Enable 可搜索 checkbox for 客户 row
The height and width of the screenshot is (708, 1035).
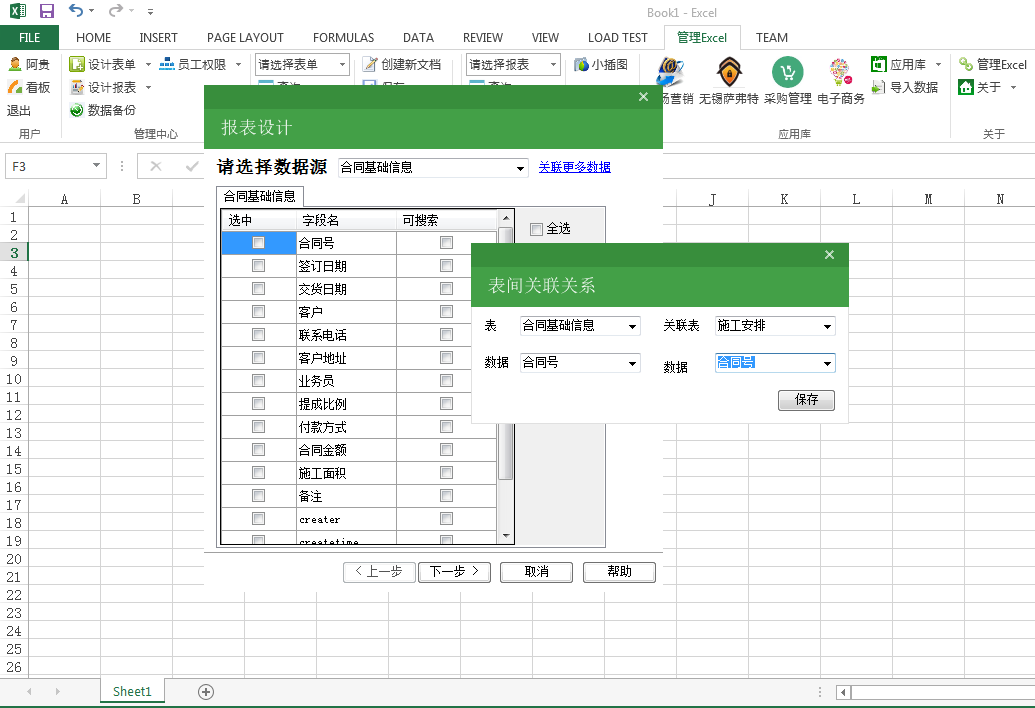coord(446,312)
